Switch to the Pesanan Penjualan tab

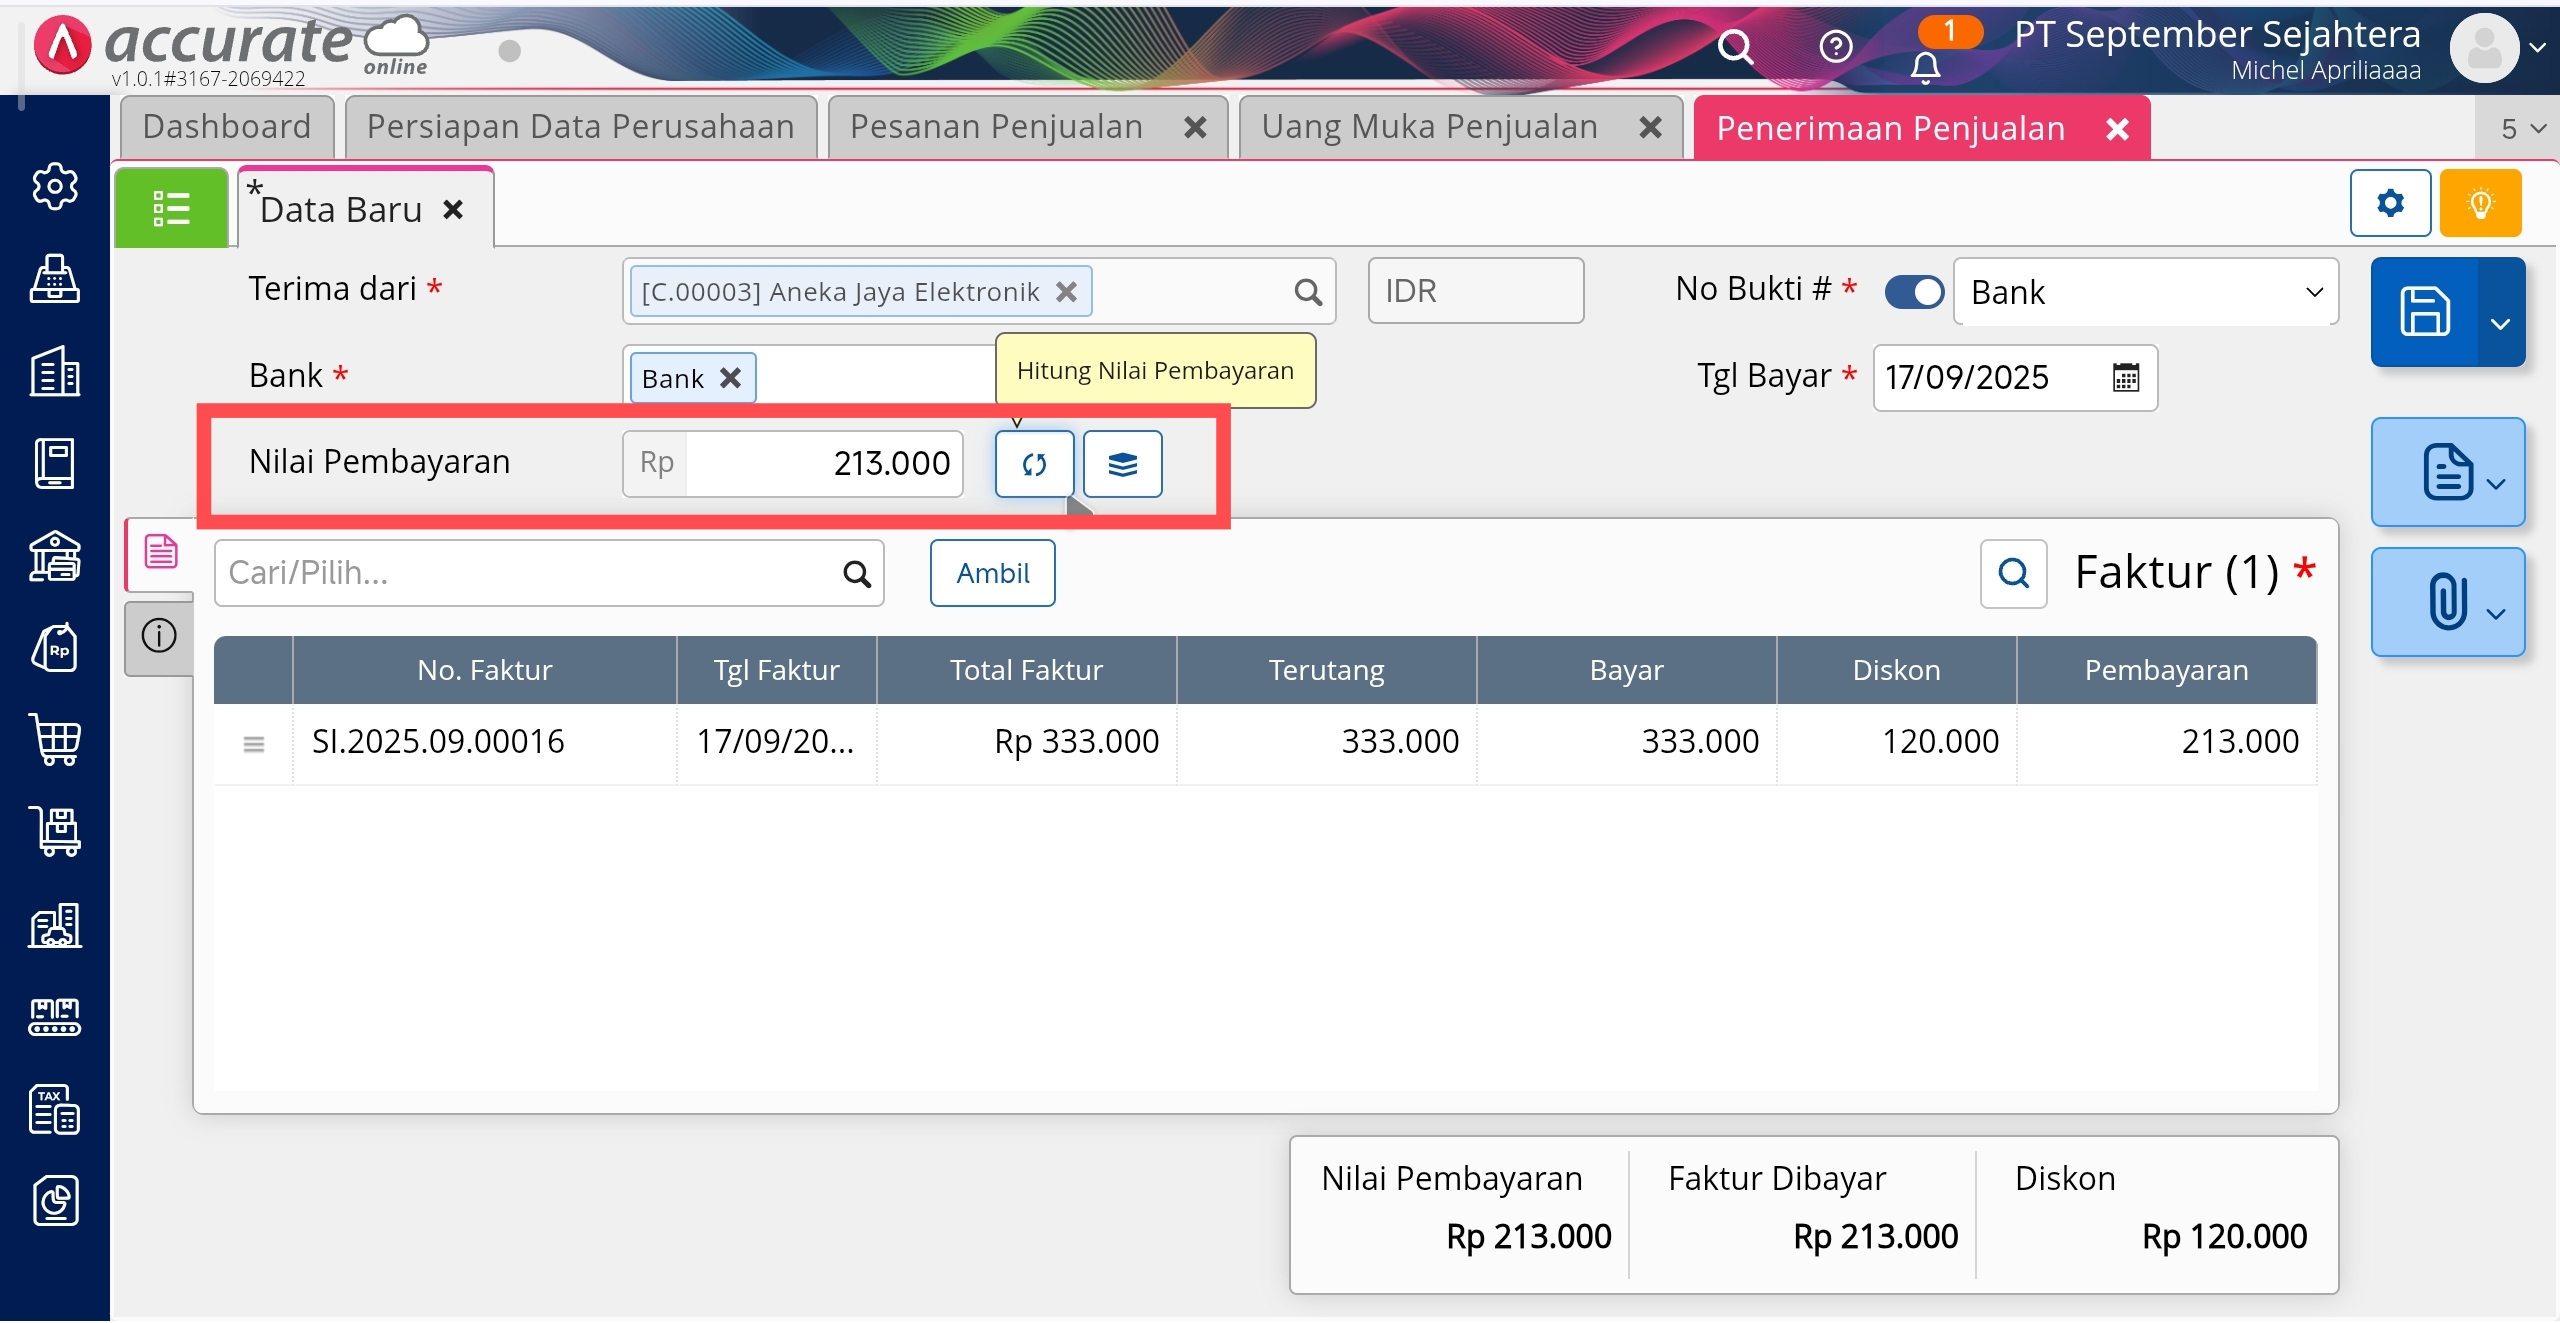click(x=996, y=127)
